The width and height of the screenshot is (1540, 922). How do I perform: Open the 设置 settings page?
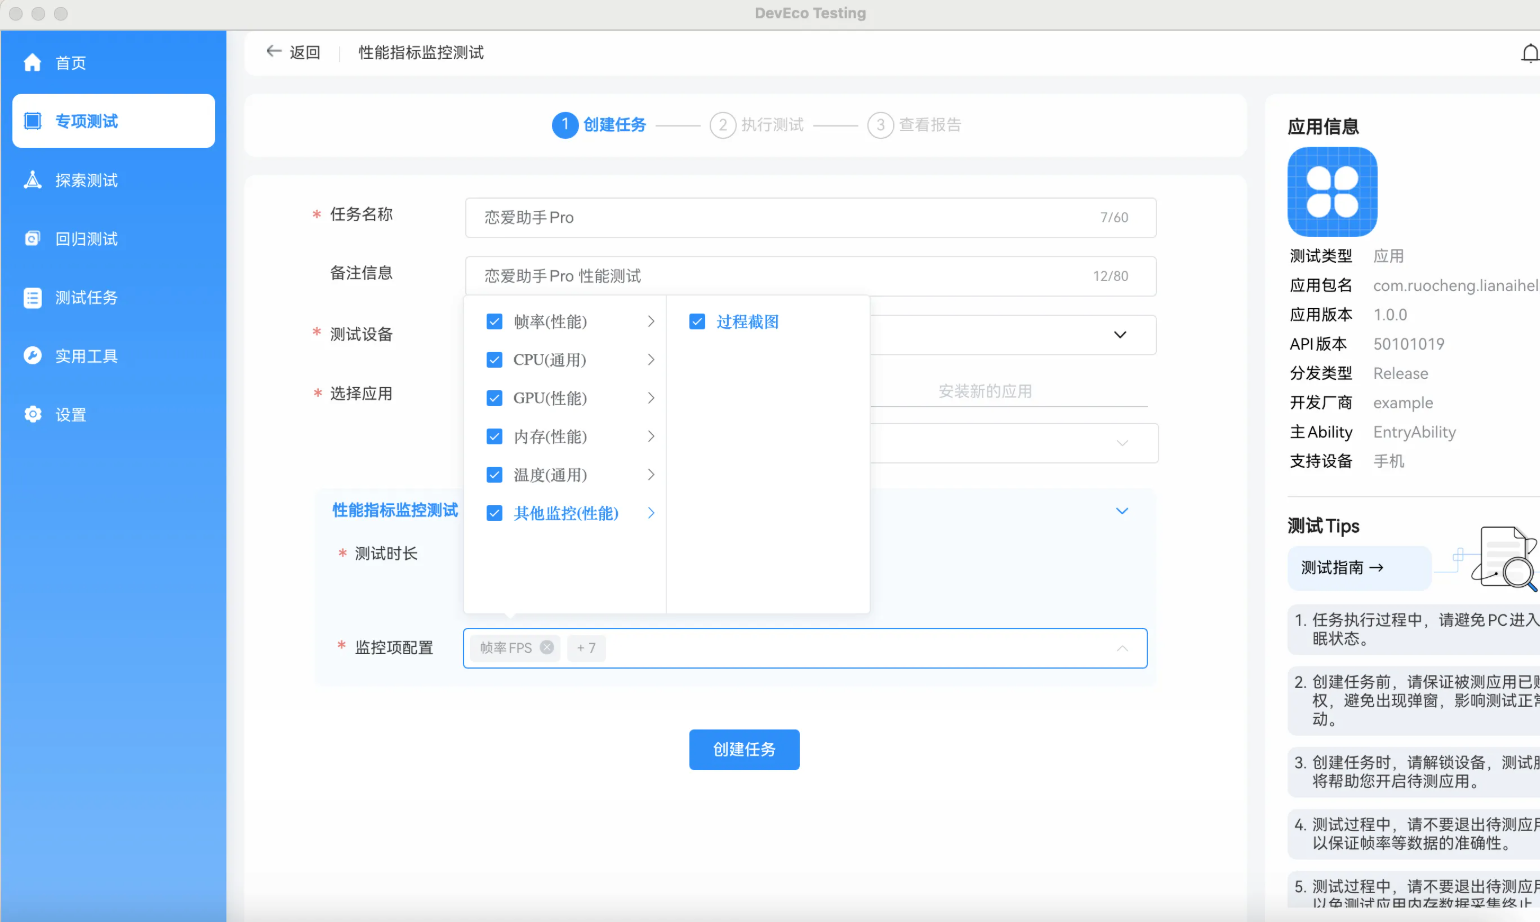70,414
